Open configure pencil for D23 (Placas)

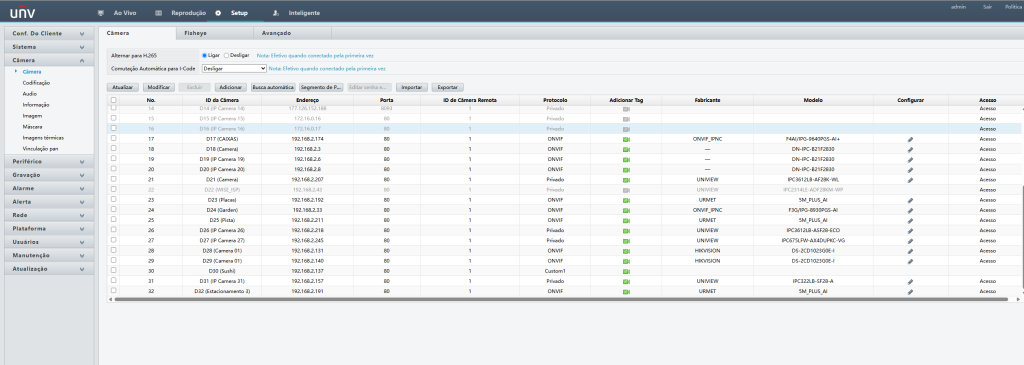[x=910, y=200]
